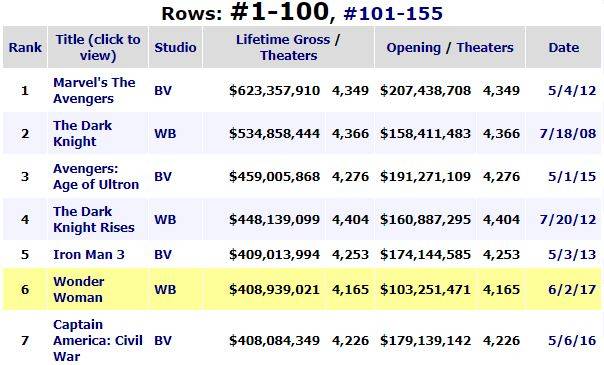The width and height of the screenshot is (604, 365).
Task: Sort table by Rank column header
Action: click(25, 47)
